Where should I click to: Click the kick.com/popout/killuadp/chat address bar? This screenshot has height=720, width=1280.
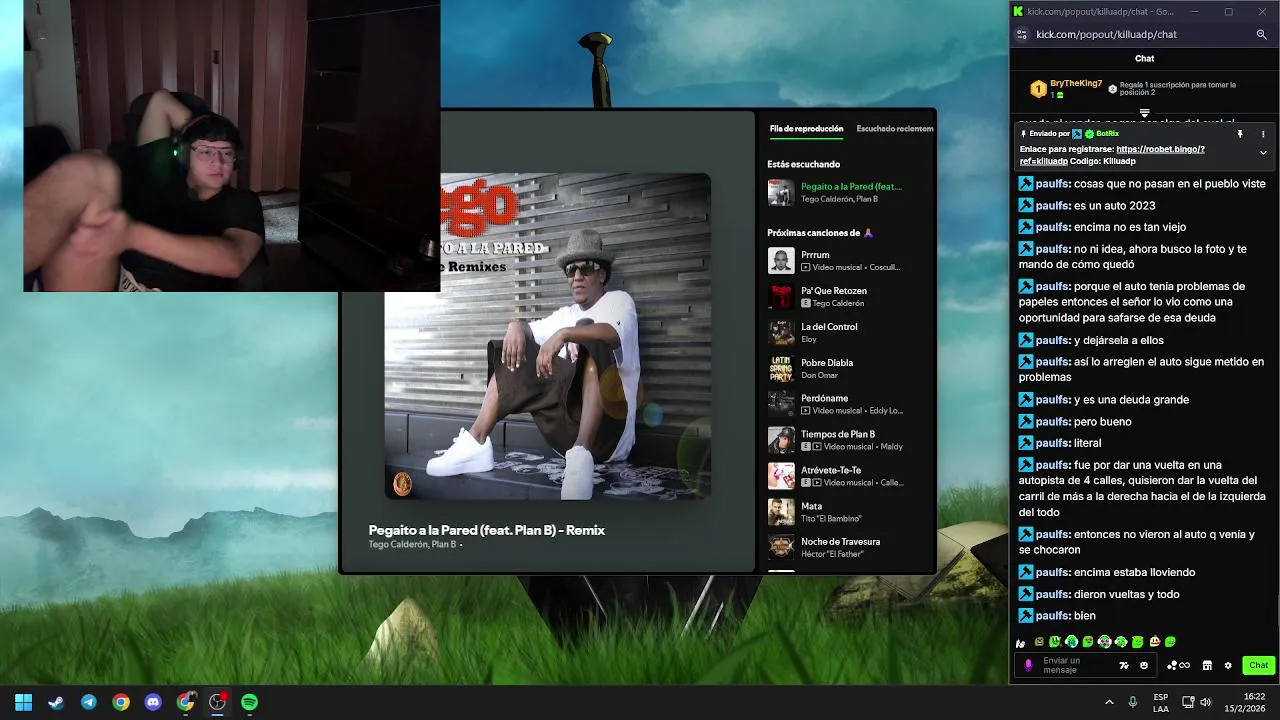[x=1106, y=34]
